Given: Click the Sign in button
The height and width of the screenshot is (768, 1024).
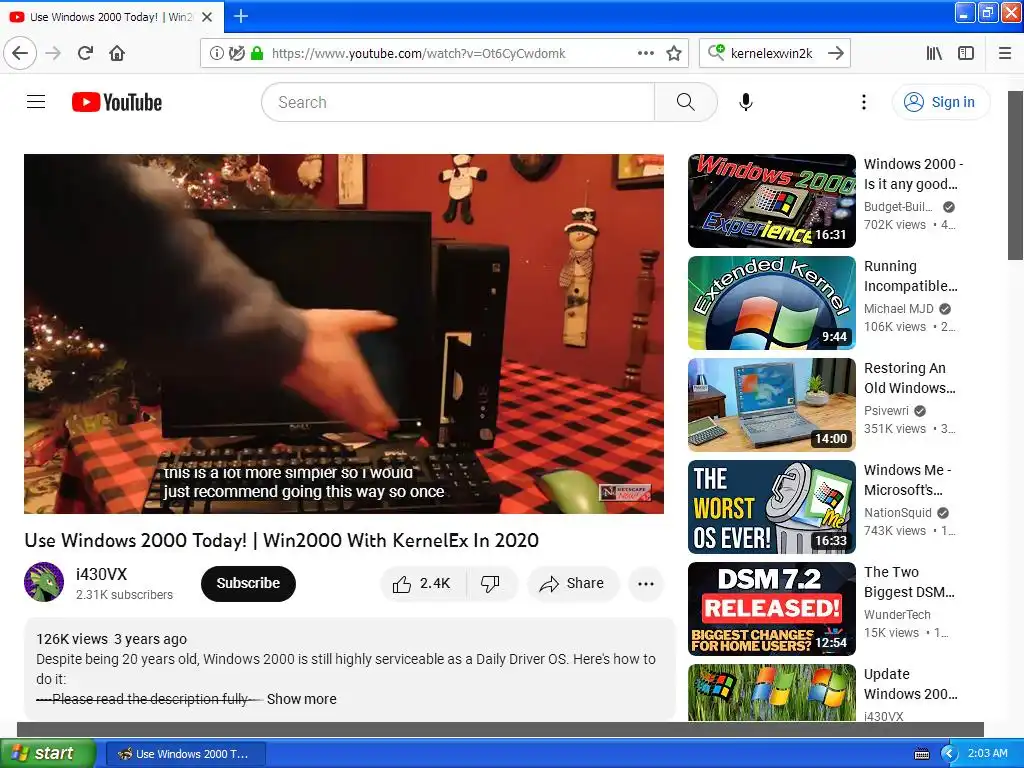Looking at the screenshot, I should [x=941, y=102].
